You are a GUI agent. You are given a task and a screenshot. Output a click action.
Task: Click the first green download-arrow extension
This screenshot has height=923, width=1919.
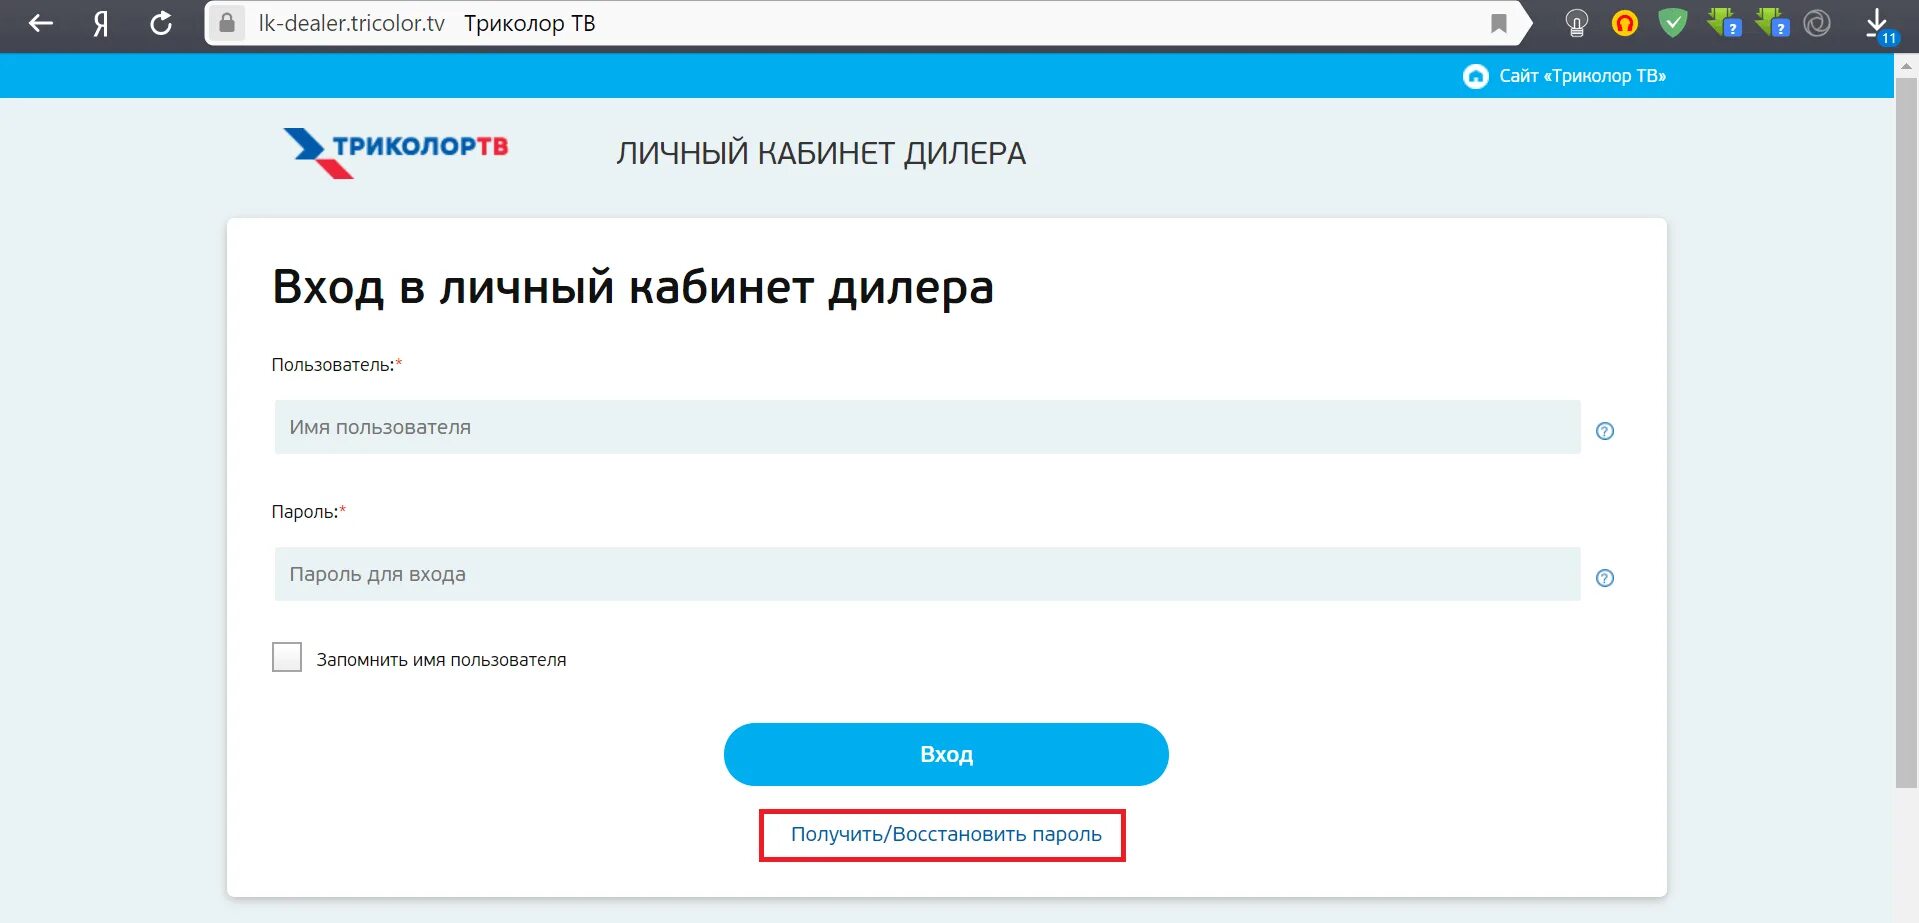(x=1723, y=22)
